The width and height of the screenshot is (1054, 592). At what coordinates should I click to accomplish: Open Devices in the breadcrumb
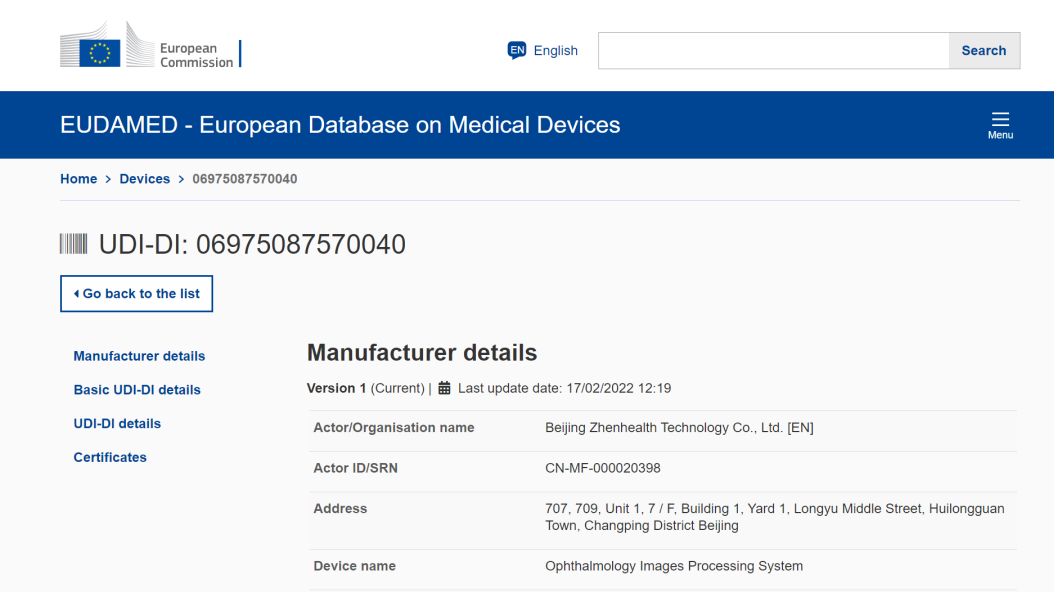point(145,179)
